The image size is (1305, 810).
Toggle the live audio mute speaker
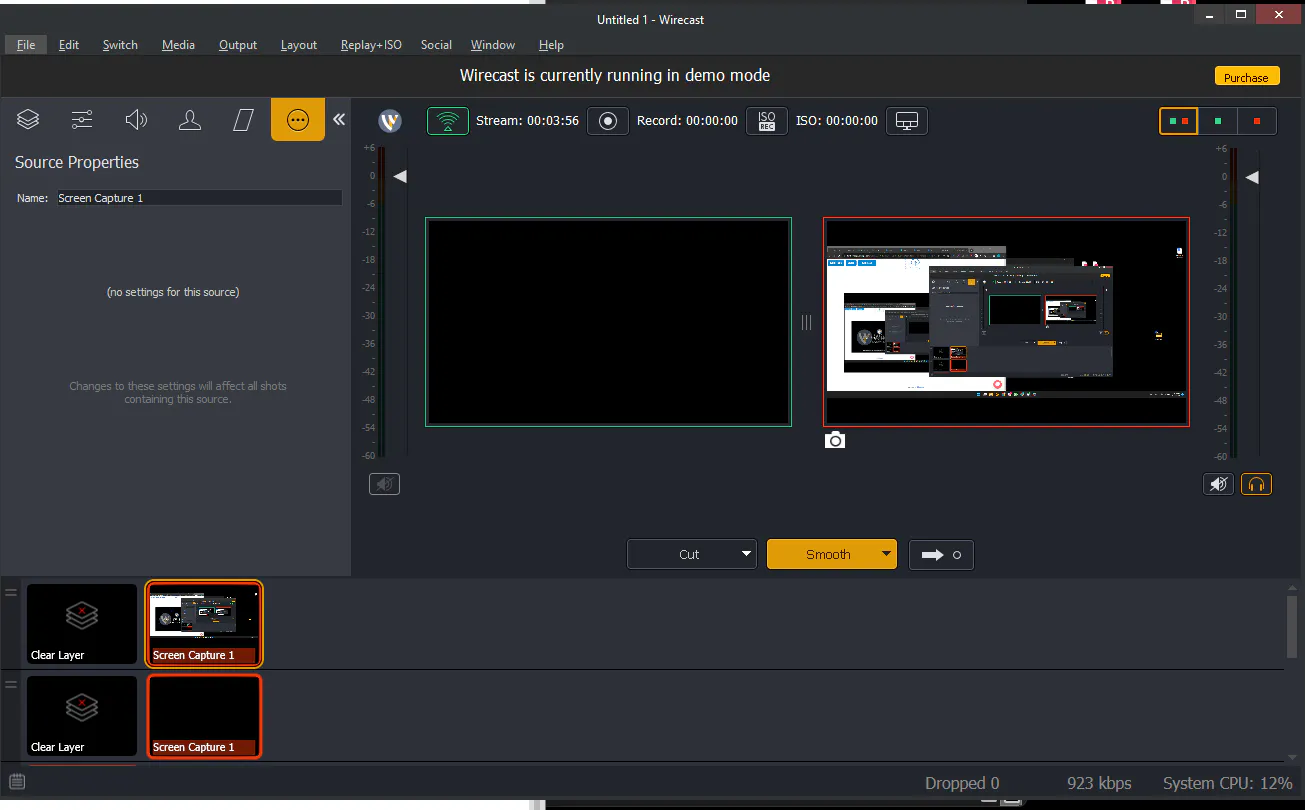coord(1218,485)
